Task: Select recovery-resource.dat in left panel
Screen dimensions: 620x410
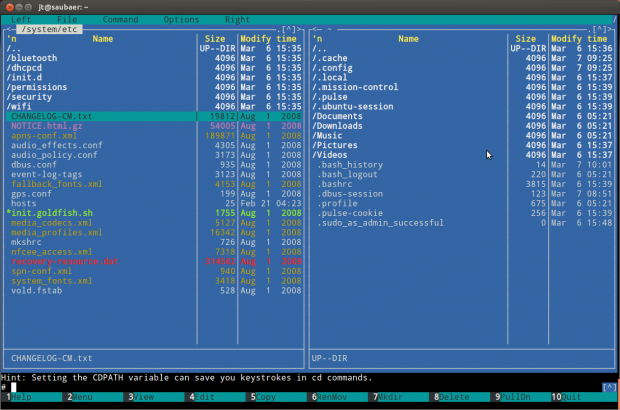Action: (64, 261)
